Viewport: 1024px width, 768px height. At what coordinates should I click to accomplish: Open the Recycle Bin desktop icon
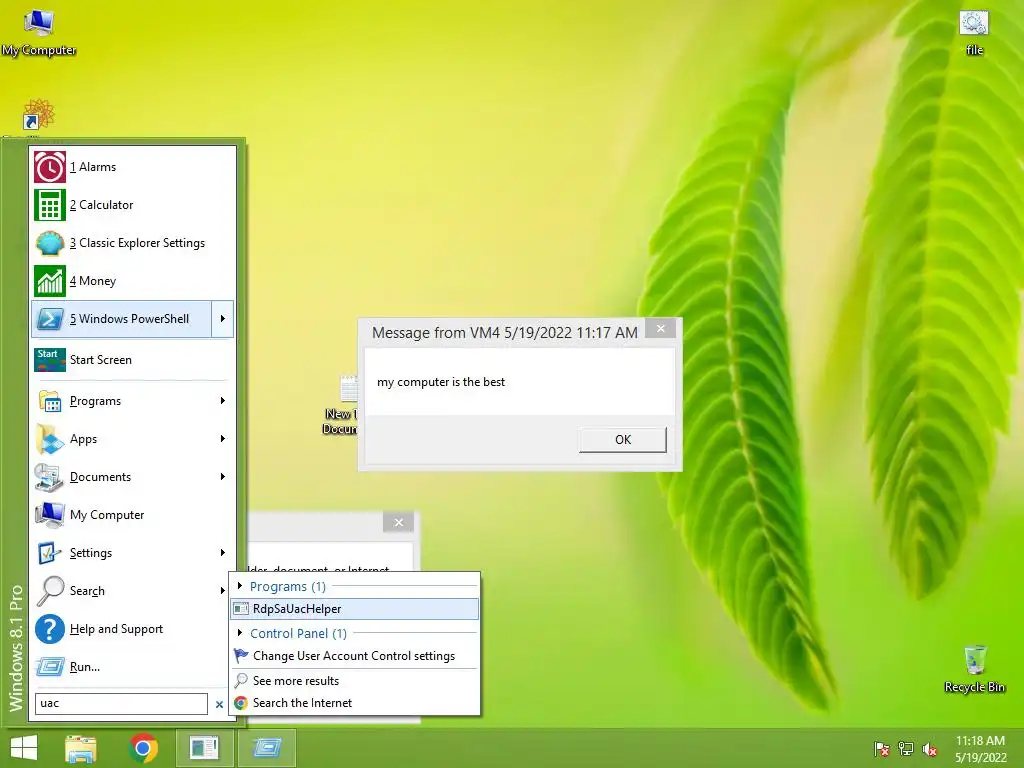click(974, 669)
